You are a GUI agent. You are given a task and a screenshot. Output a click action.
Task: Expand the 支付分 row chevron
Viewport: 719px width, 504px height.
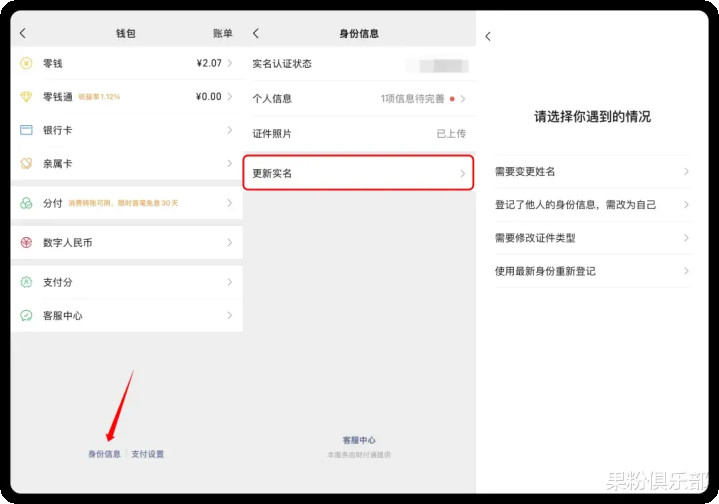click(x=230, y=282)
